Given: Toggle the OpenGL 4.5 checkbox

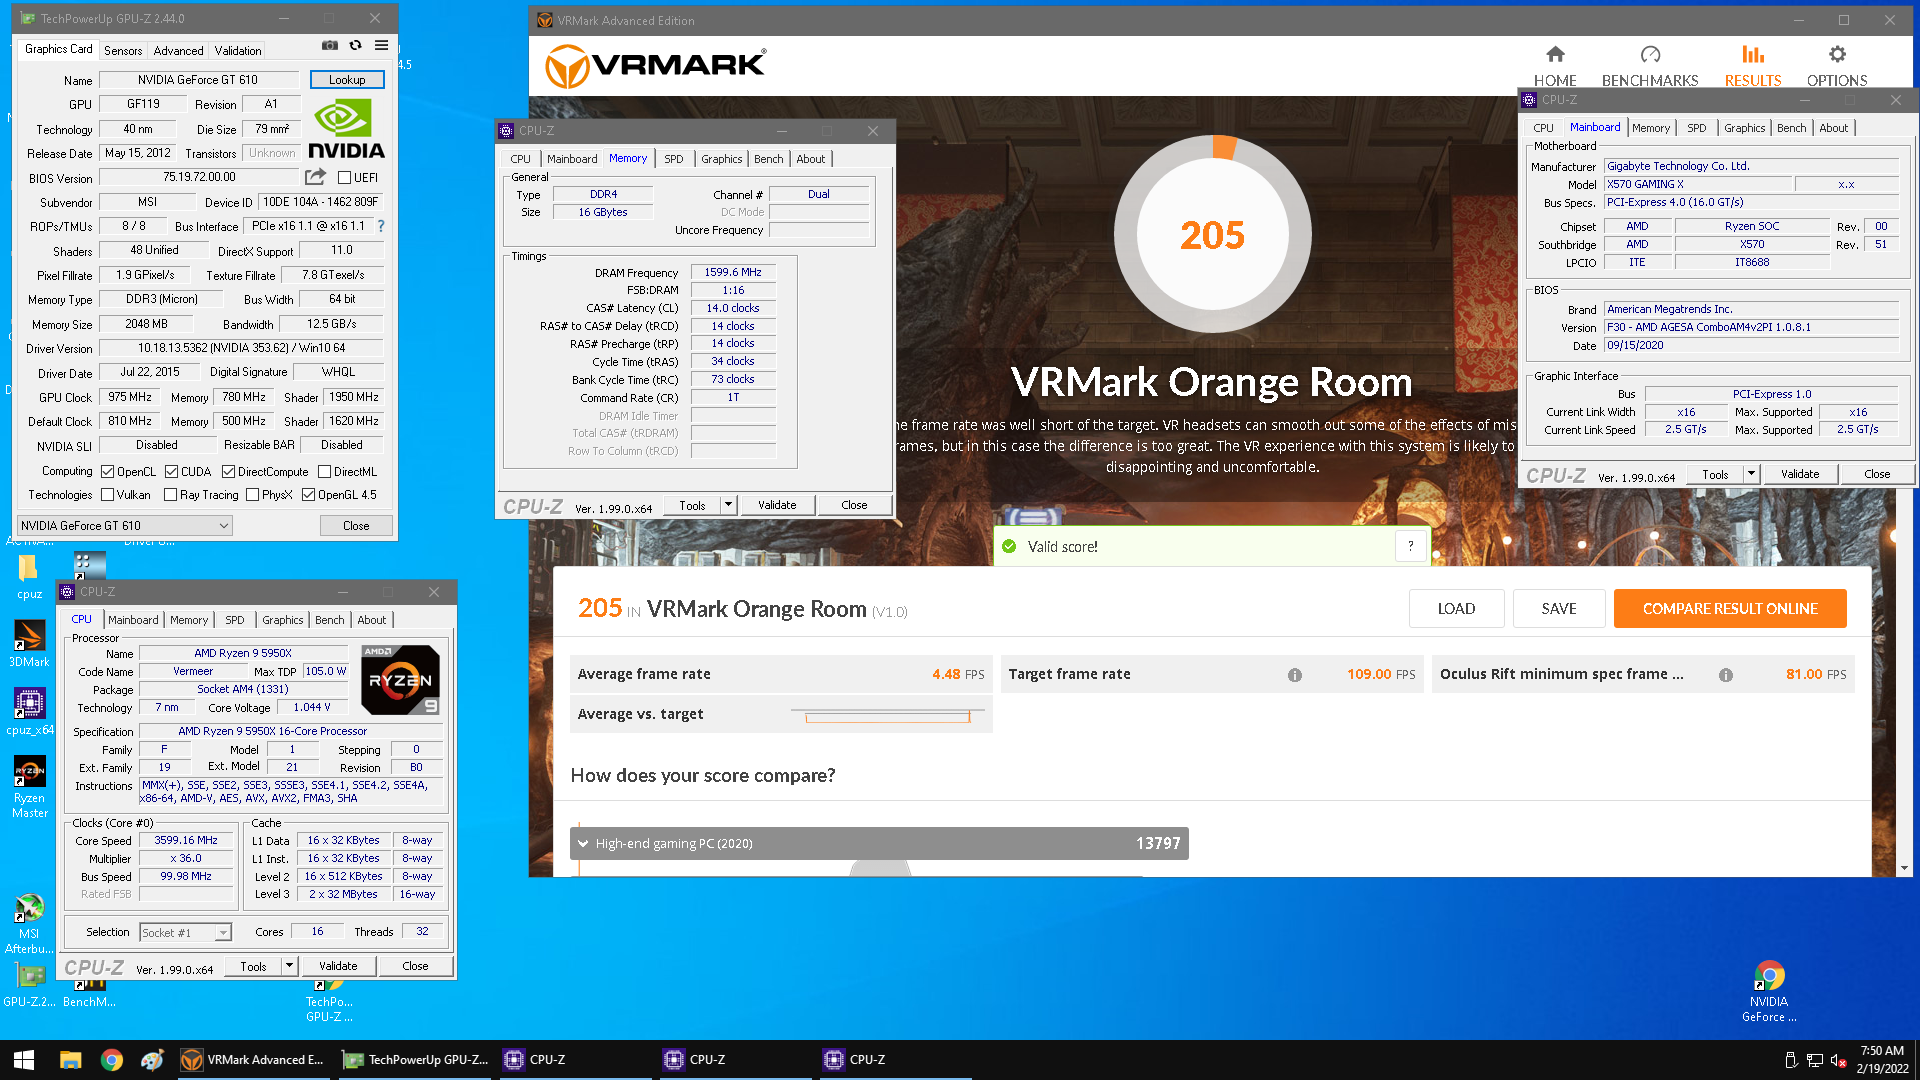Looking at the screenshot, I should pyautogui.click(x=308, y=495).
